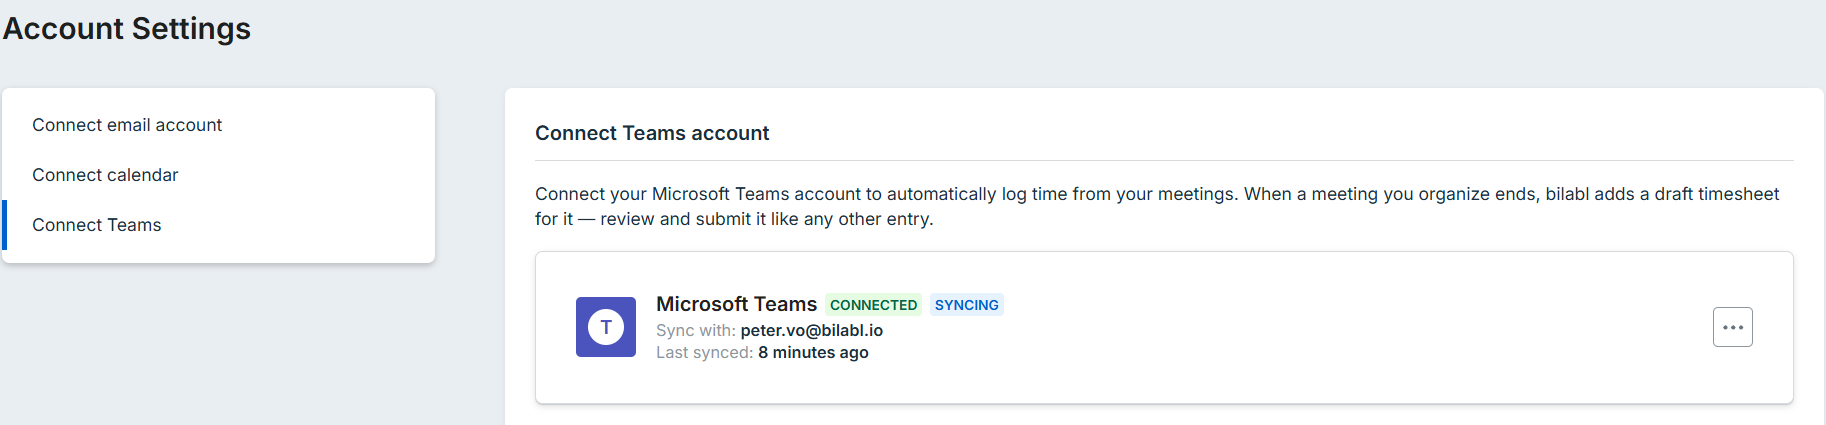
Task: Click the peter.vo@bilabl.io sync email address
Action: click(x=812, y=330)
